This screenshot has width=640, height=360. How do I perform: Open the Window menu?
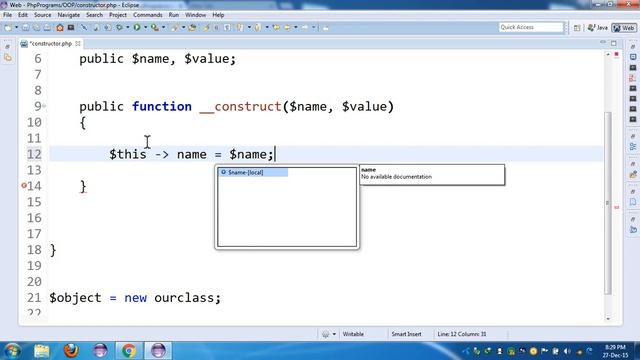tap(196, 15)
